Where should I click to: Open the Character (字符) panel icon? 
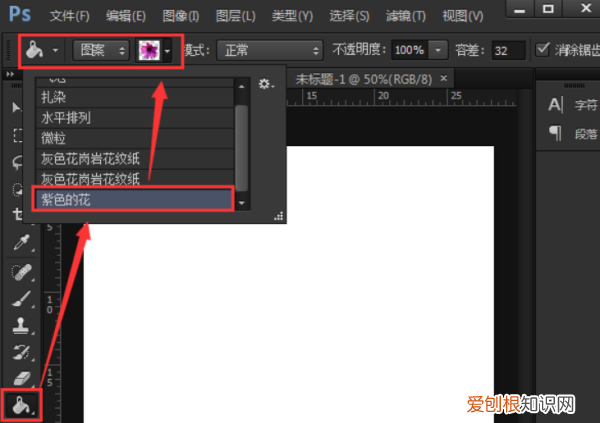coord(556,105)
